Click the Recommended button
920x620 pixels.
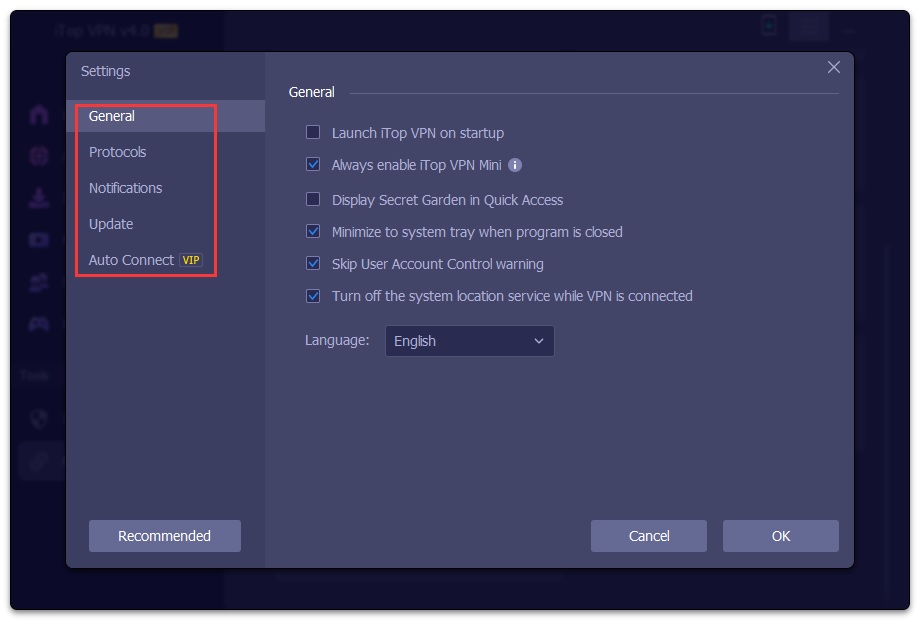click(x=164, y=536)
